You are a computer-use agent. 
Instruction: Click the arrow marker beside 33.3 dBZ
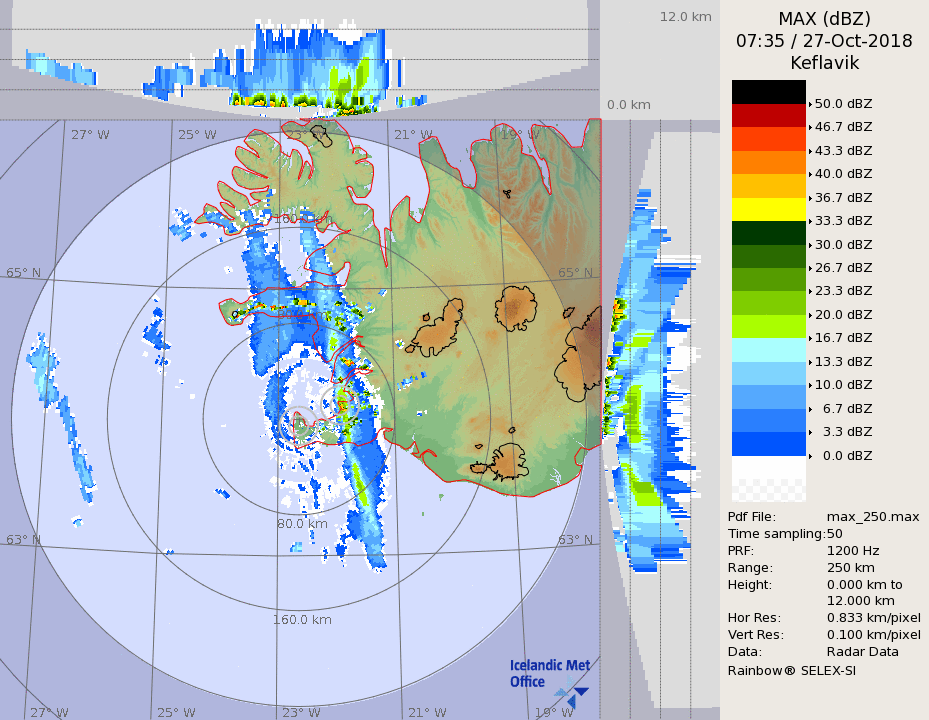tap(810, 221)
